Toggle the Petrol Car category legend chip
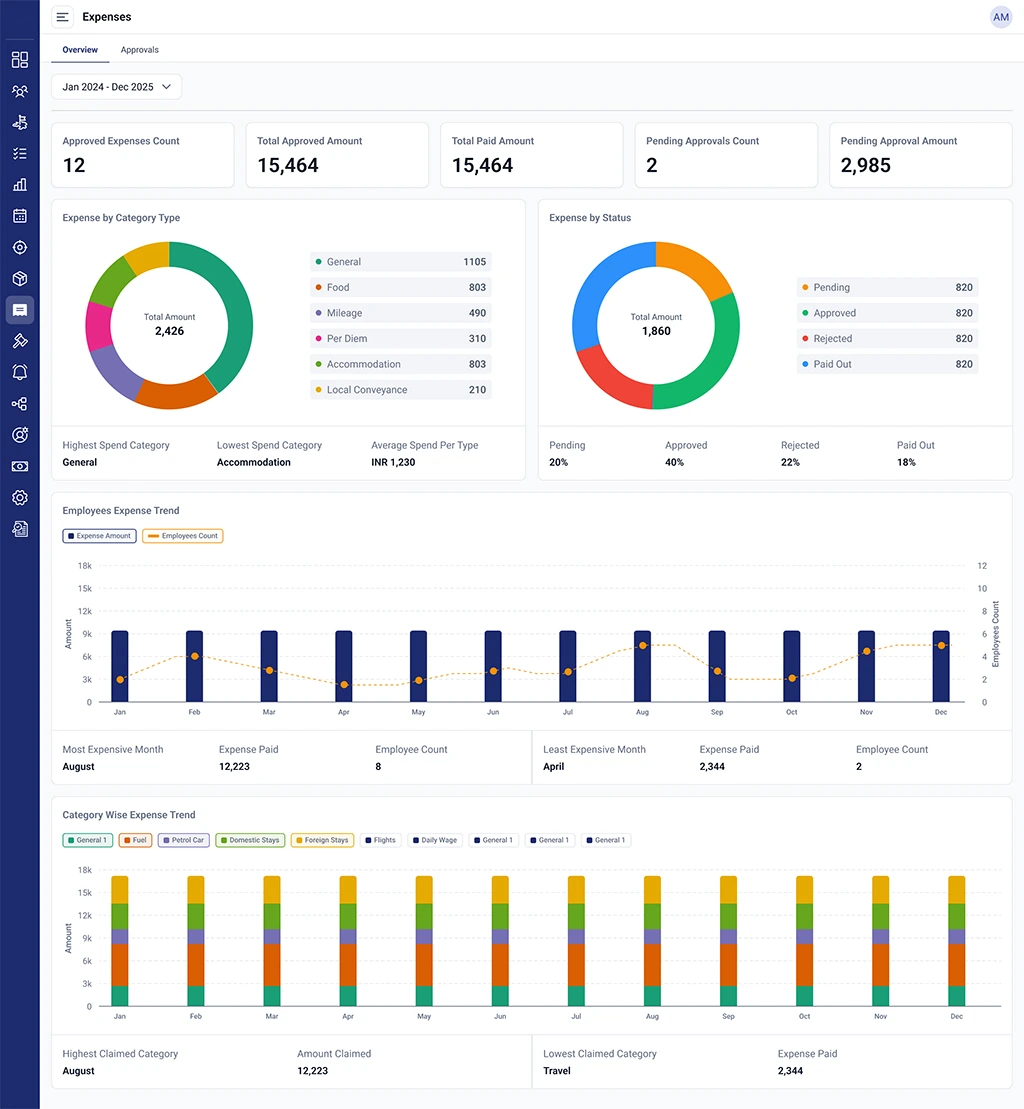1024x1109 pixels. coord(184,840)
